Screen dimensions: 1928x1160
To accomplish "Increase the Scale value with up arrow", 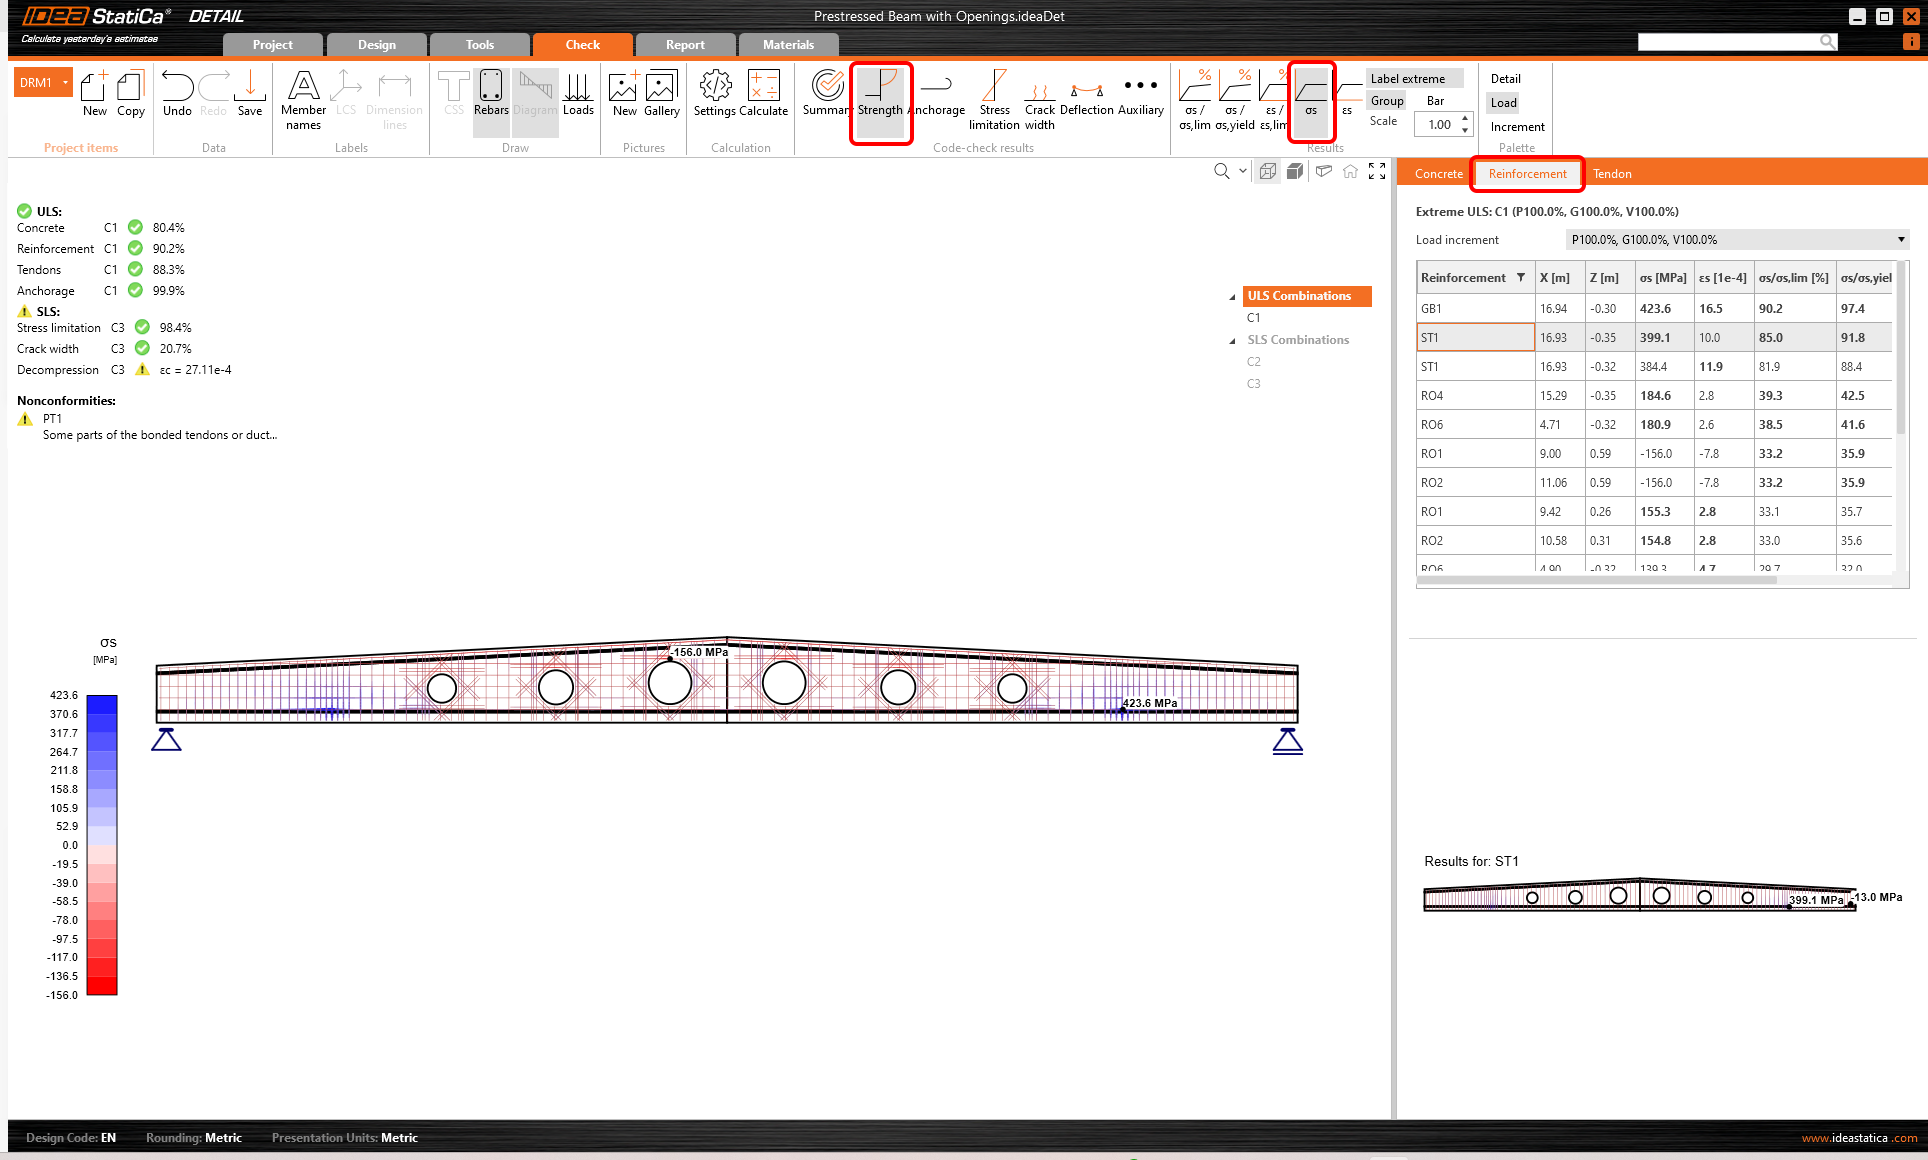I will coord(1465,119).
